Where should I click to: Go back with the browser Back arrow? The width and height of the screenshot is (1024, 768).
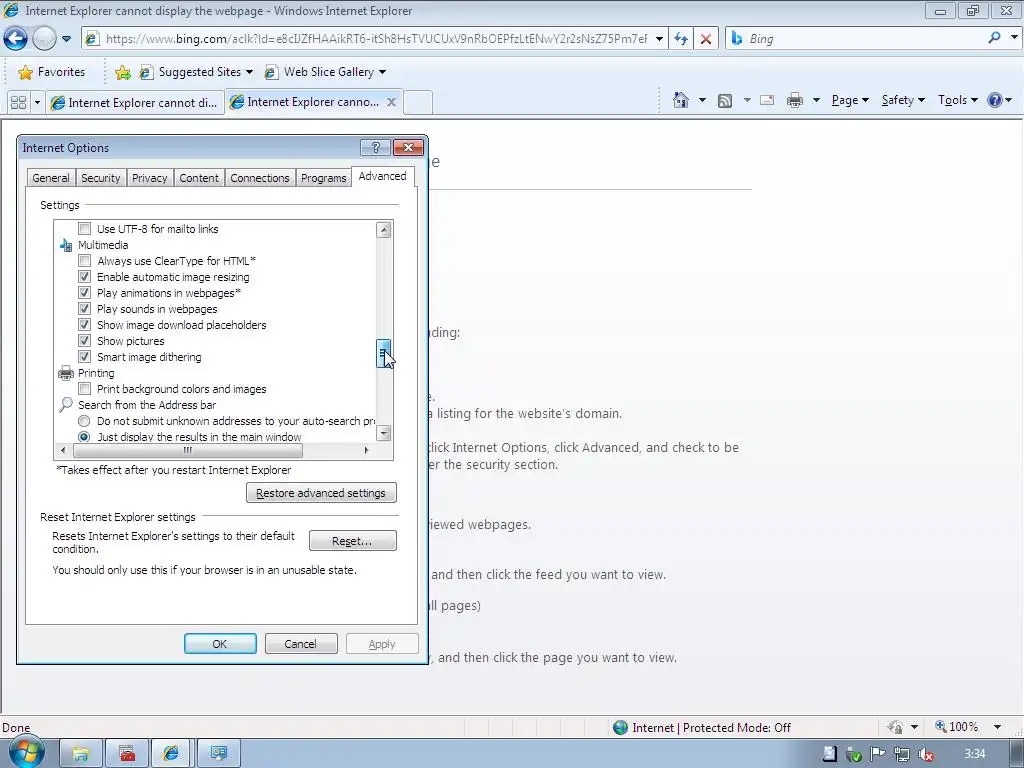click(16, 39)
